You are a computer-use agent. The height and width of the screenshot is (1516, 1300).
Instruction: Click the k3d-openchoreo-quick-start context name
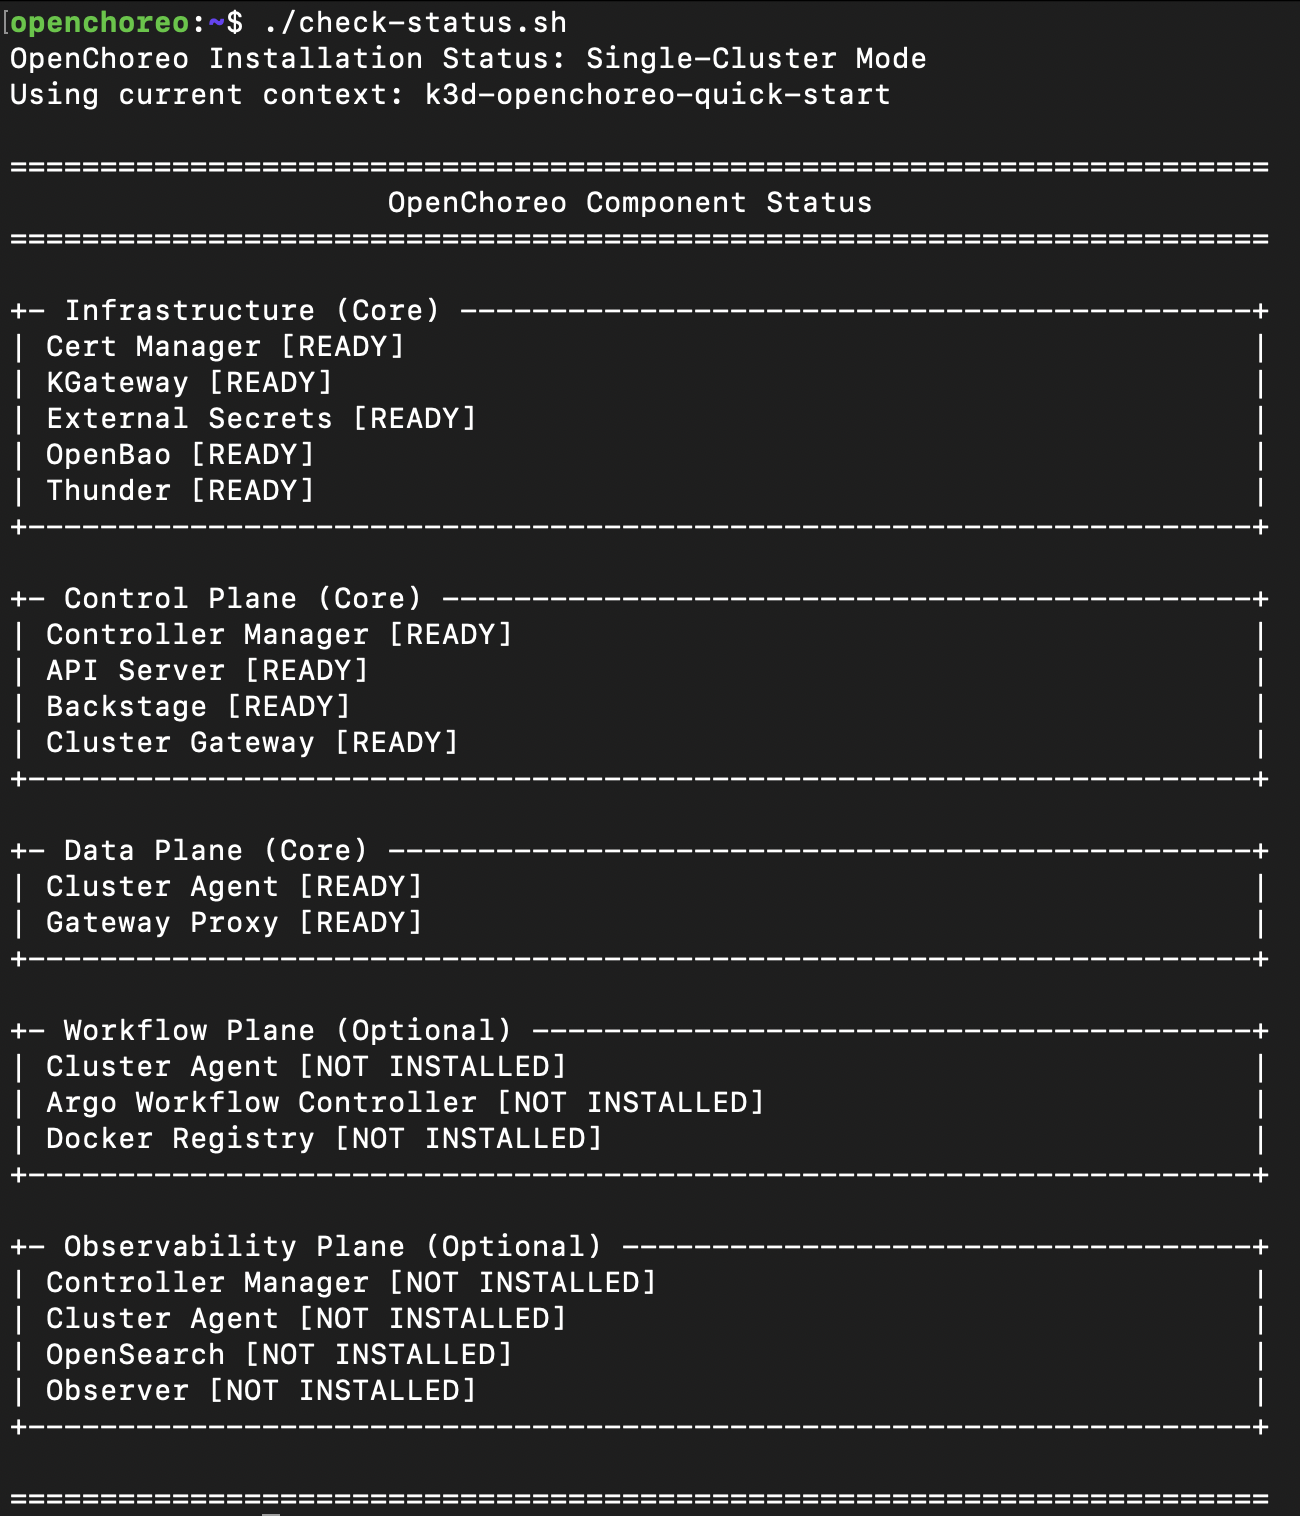[x=657, y=95]
